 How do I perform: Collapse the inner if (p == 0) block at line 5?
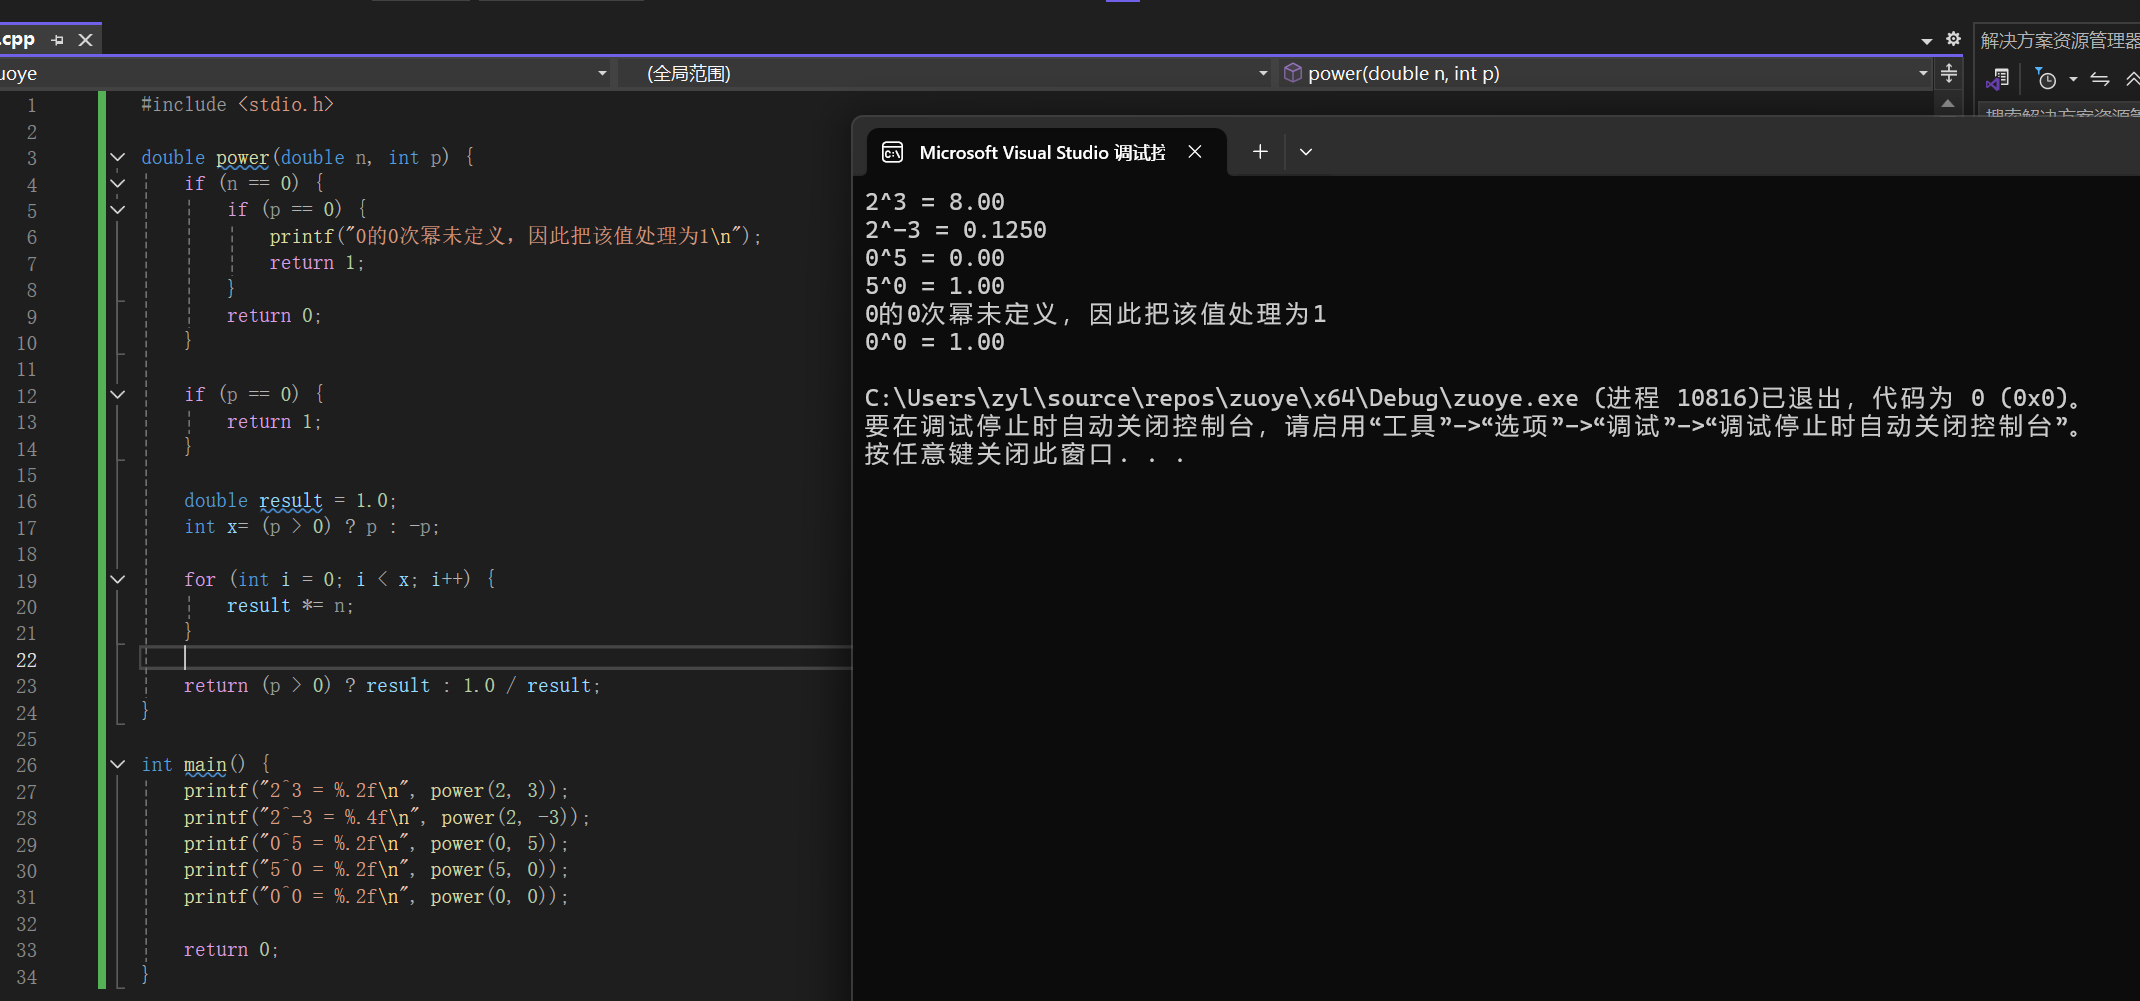pos(118,209)
